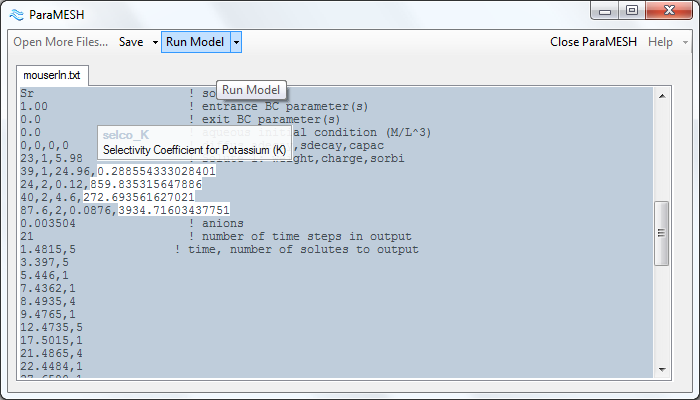
Task: Maximize the ParaMESH window
Action: click(x=632, y=11)
